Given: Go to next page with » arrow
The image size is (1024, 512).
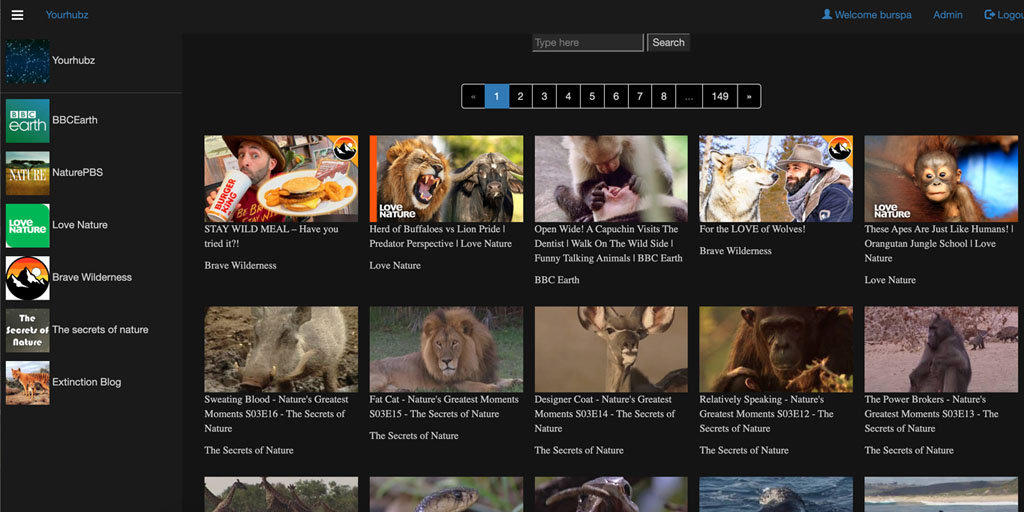Looking at the screenshot, I should coord(749,97).
